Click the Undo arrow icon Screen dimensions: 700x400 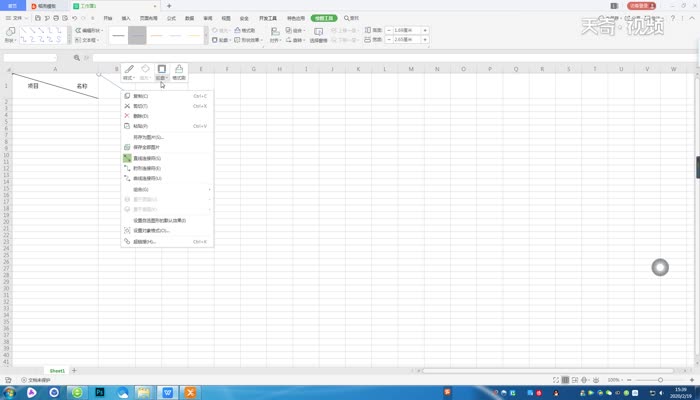tap(75, 18)
